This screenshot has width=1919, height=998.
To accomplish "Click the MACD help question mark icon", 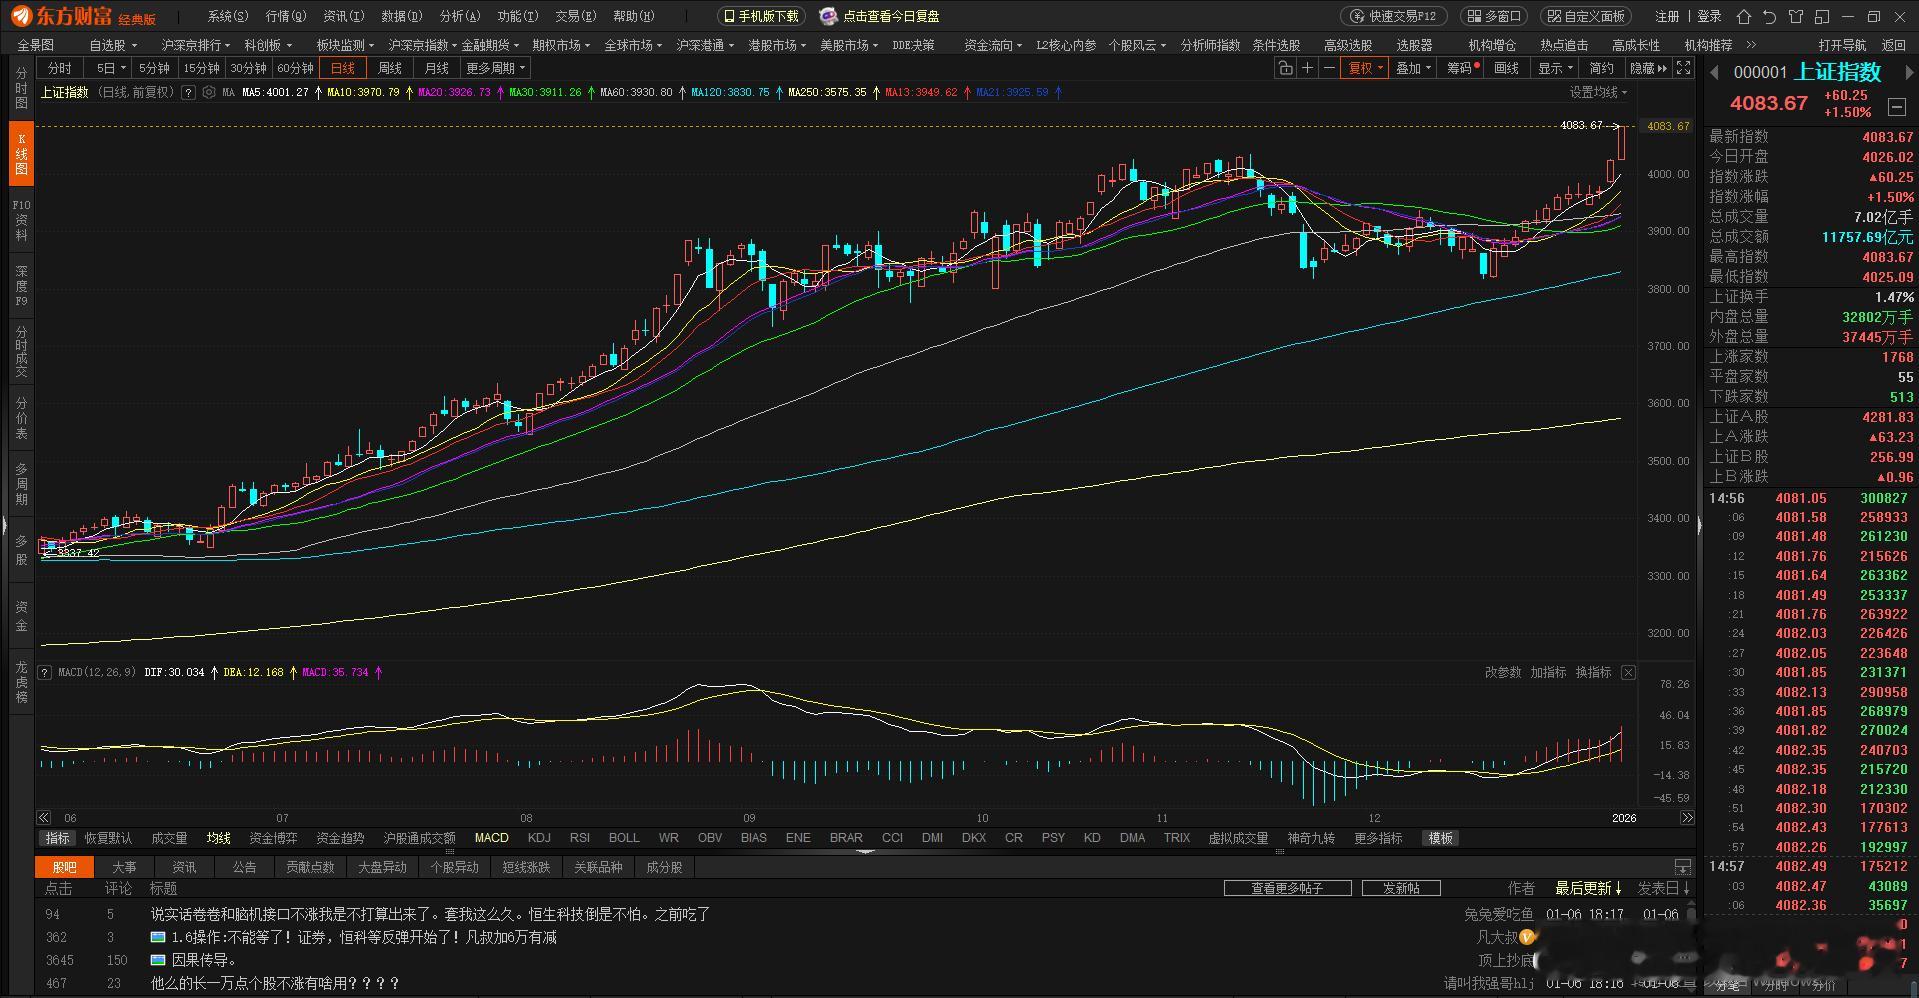I will click(45, 672).
